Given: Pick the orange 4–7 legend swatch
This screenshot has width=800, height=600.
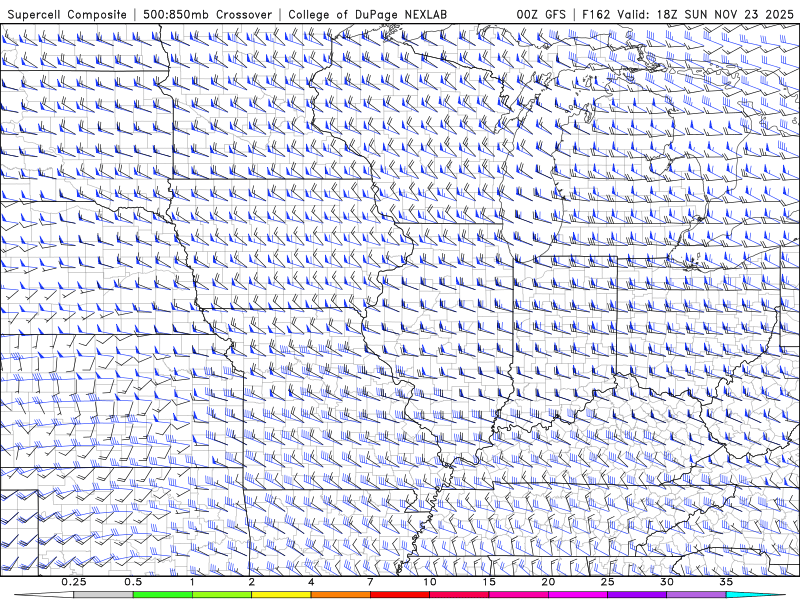Looking at the screenshot, I should tap(341, 595).
